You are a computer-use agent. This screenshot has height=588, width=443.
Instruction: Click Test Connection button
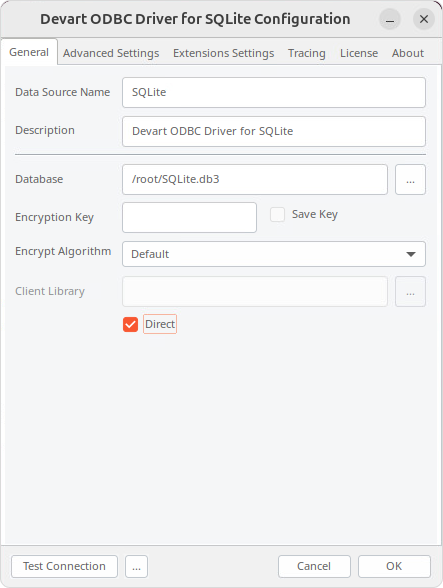coord(65,566)
